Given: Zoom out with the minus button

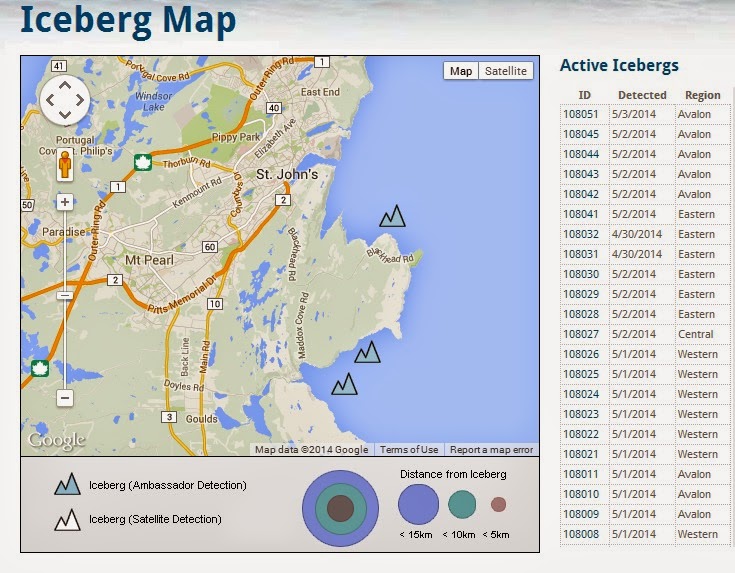Looking at the screenshot, I should click(65, 398).
